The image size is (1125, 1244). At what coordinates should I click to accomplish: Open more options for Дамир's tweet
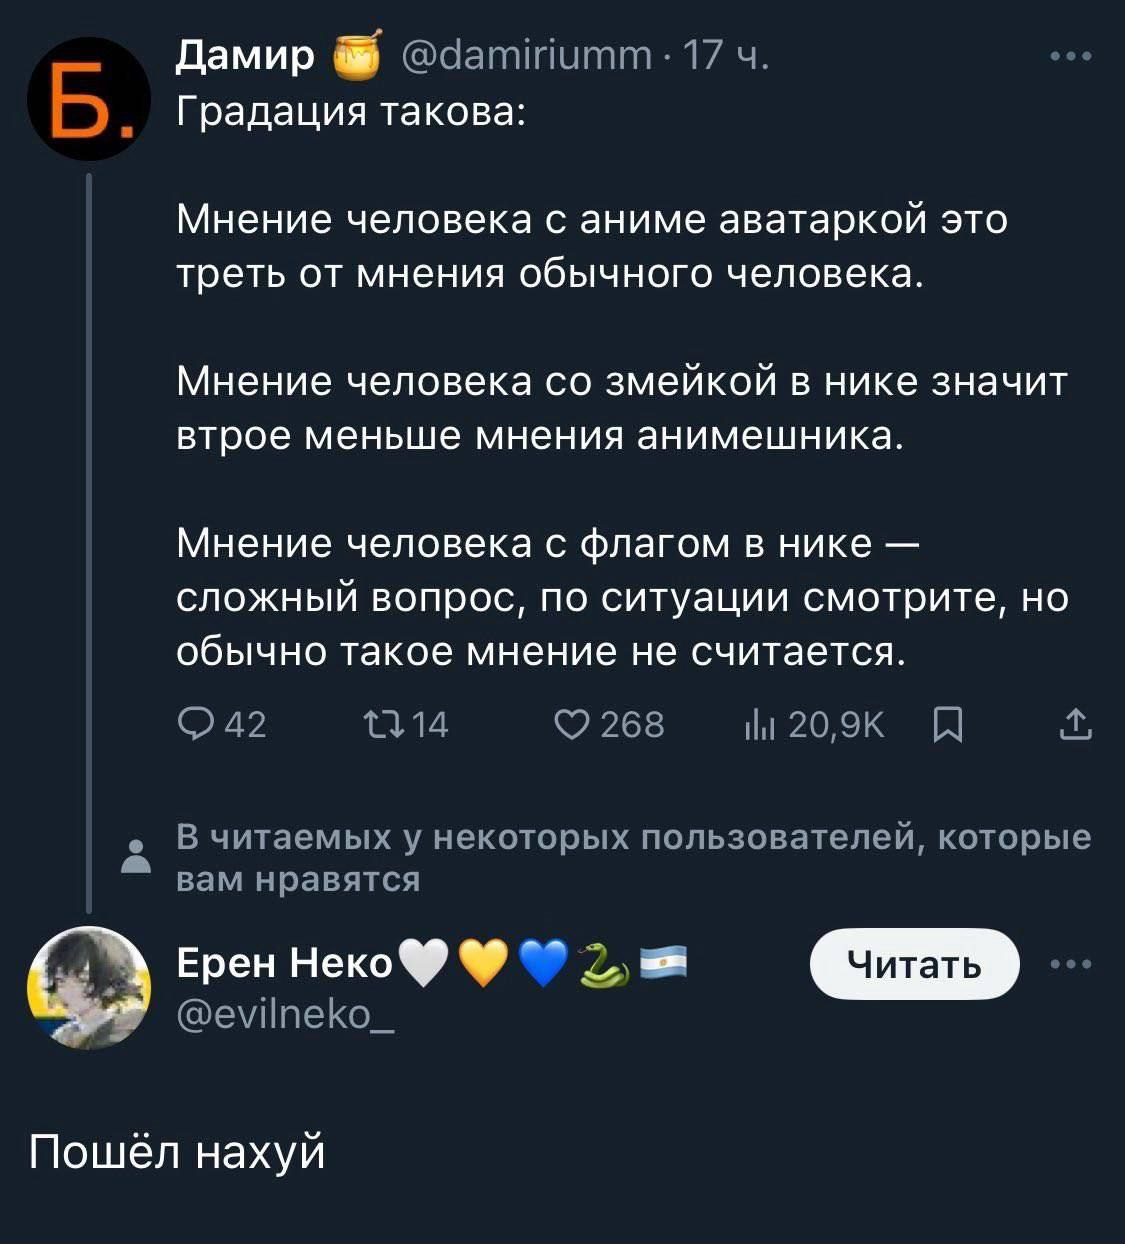click(x=1071, y=57)
